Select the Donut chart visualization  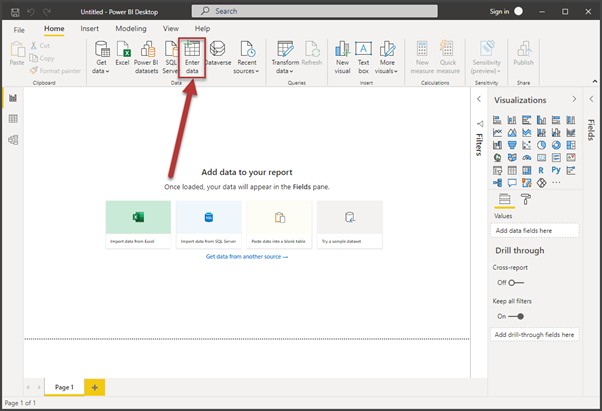(x=556, y=145)
